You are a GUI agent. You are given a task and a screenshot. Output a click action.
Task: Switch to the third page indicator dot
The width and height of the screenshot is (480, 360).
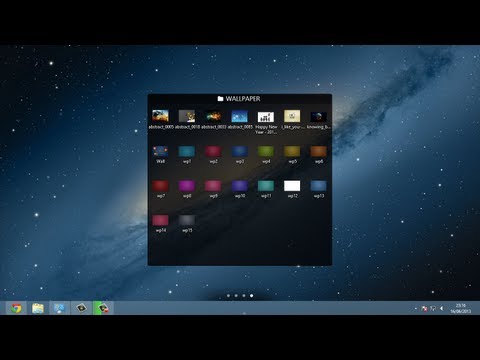coord(244,296)
